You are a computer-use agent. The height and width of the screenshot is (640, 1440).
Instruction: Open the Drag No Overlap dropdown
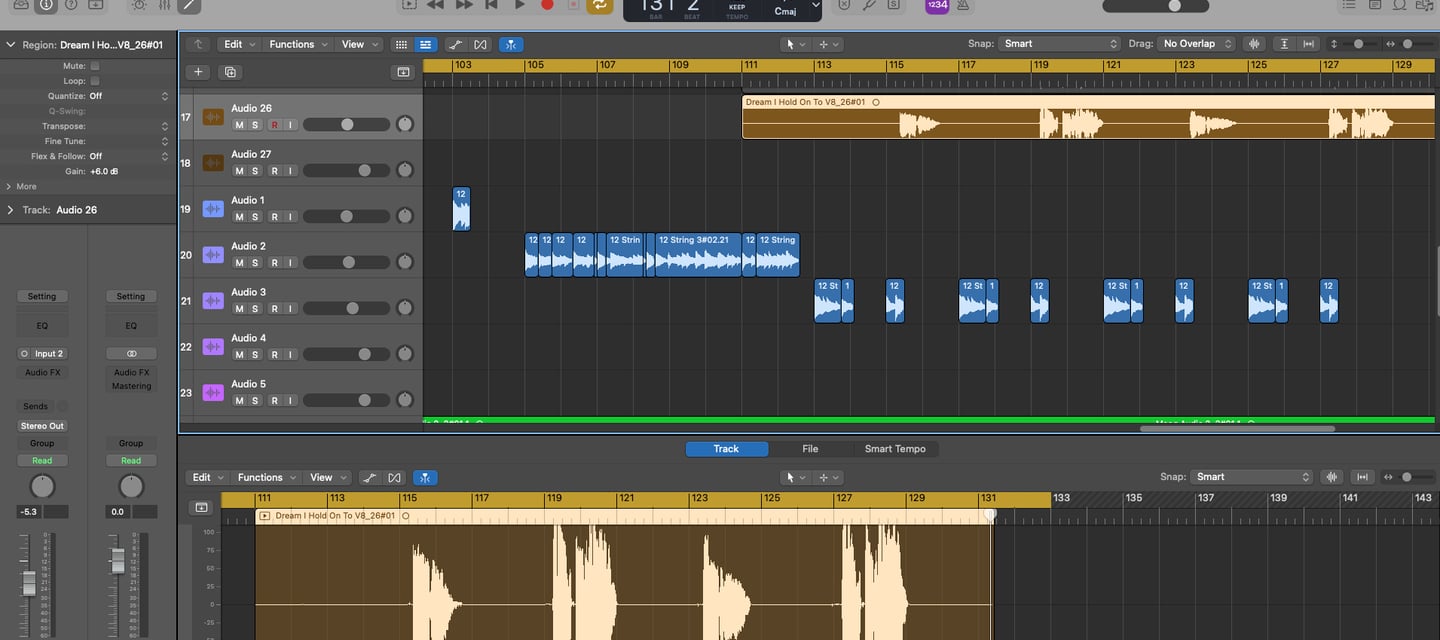click(x=1196, y=44)
